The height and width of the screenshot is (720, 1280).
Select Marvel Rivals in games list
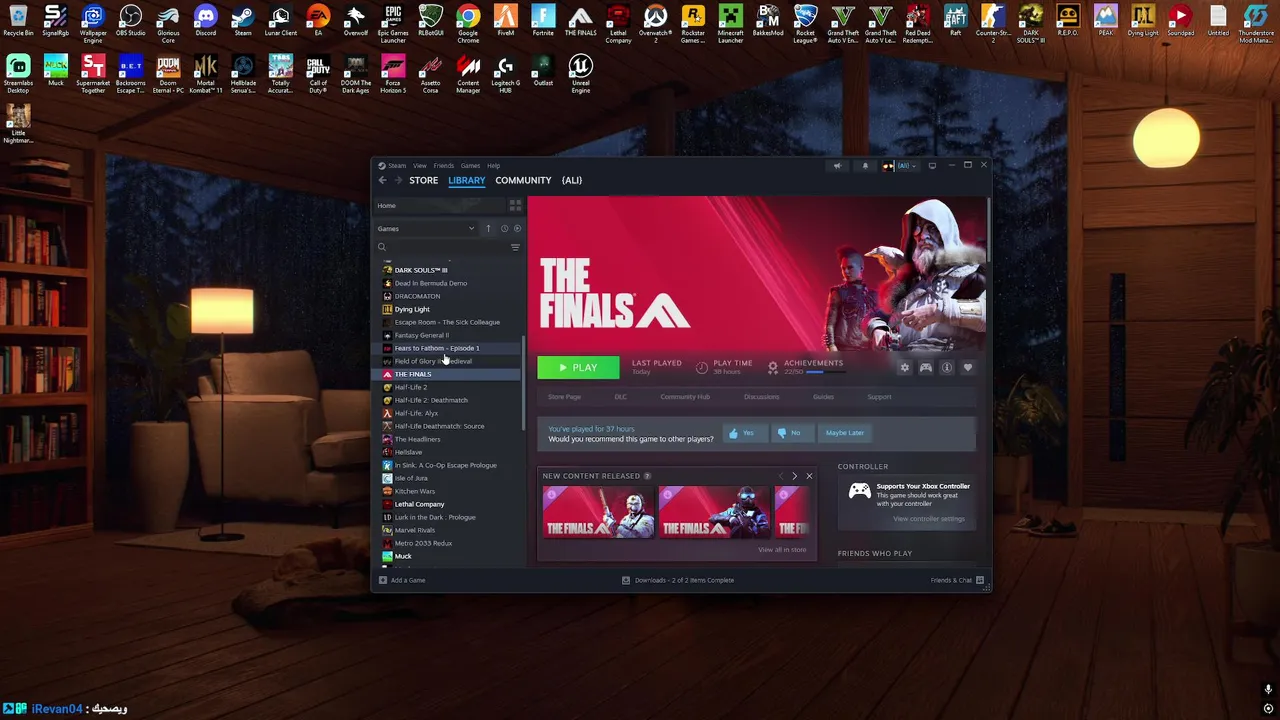click(414, 530)
